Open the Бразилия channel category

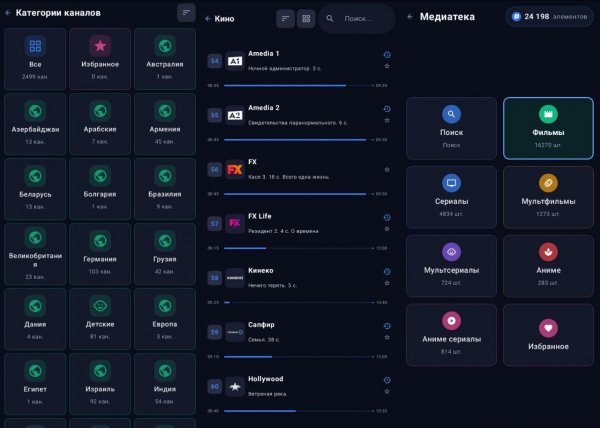165,189
